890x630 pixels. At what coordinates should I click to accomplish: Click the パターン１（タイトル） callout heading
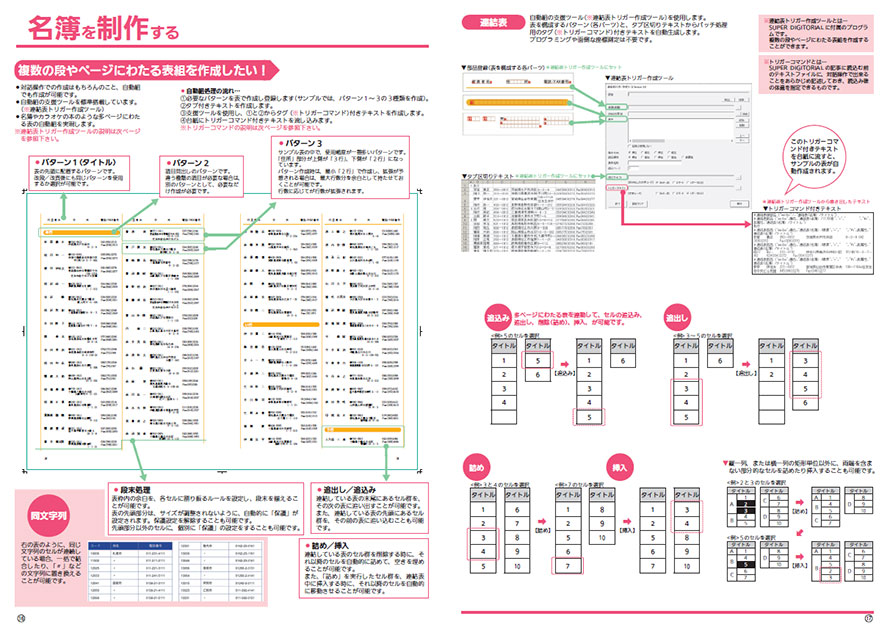pyautogui.click(x=78, y=162)
